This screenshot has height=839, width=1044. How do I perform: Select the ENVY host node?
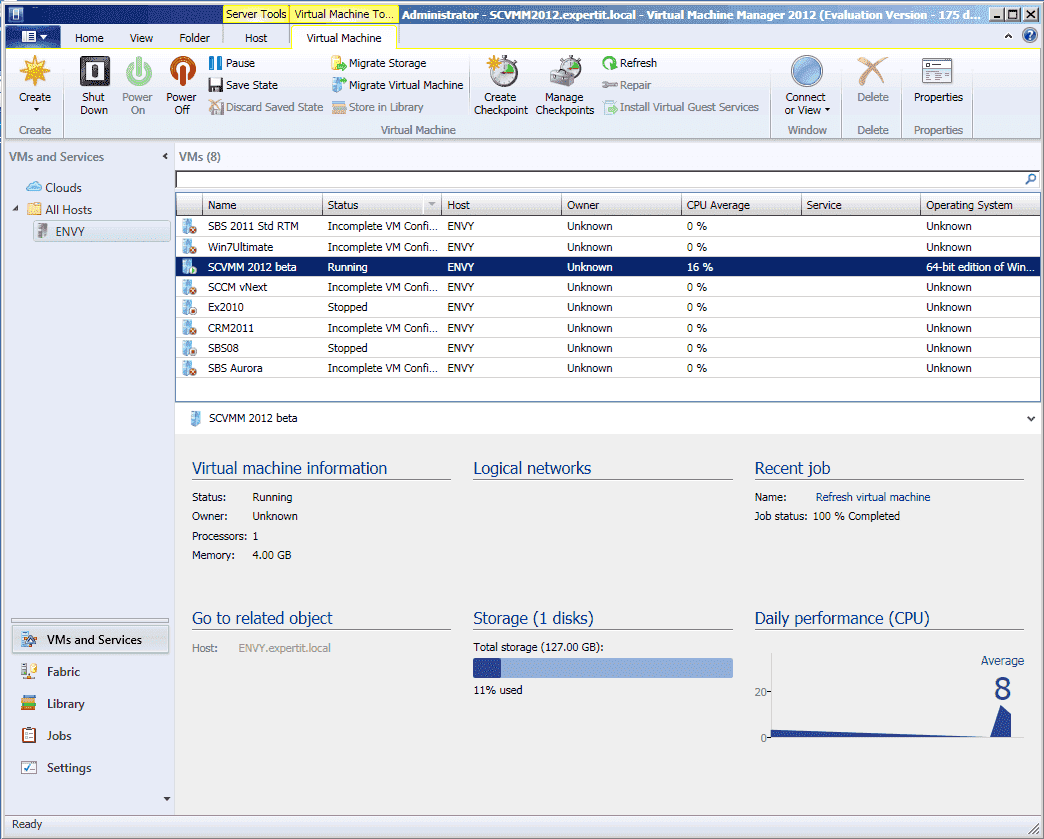point(102,232)
